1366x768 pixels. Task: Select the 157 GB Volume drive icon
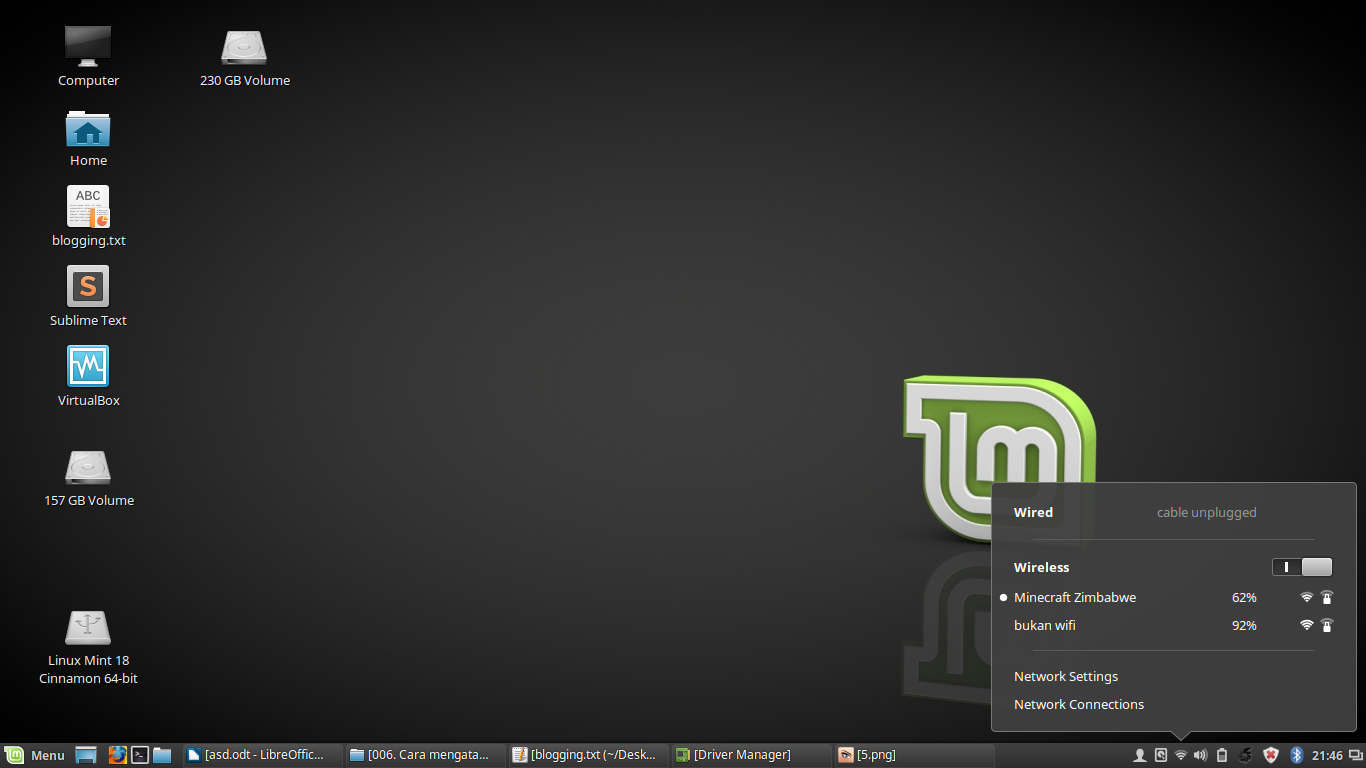88,467
